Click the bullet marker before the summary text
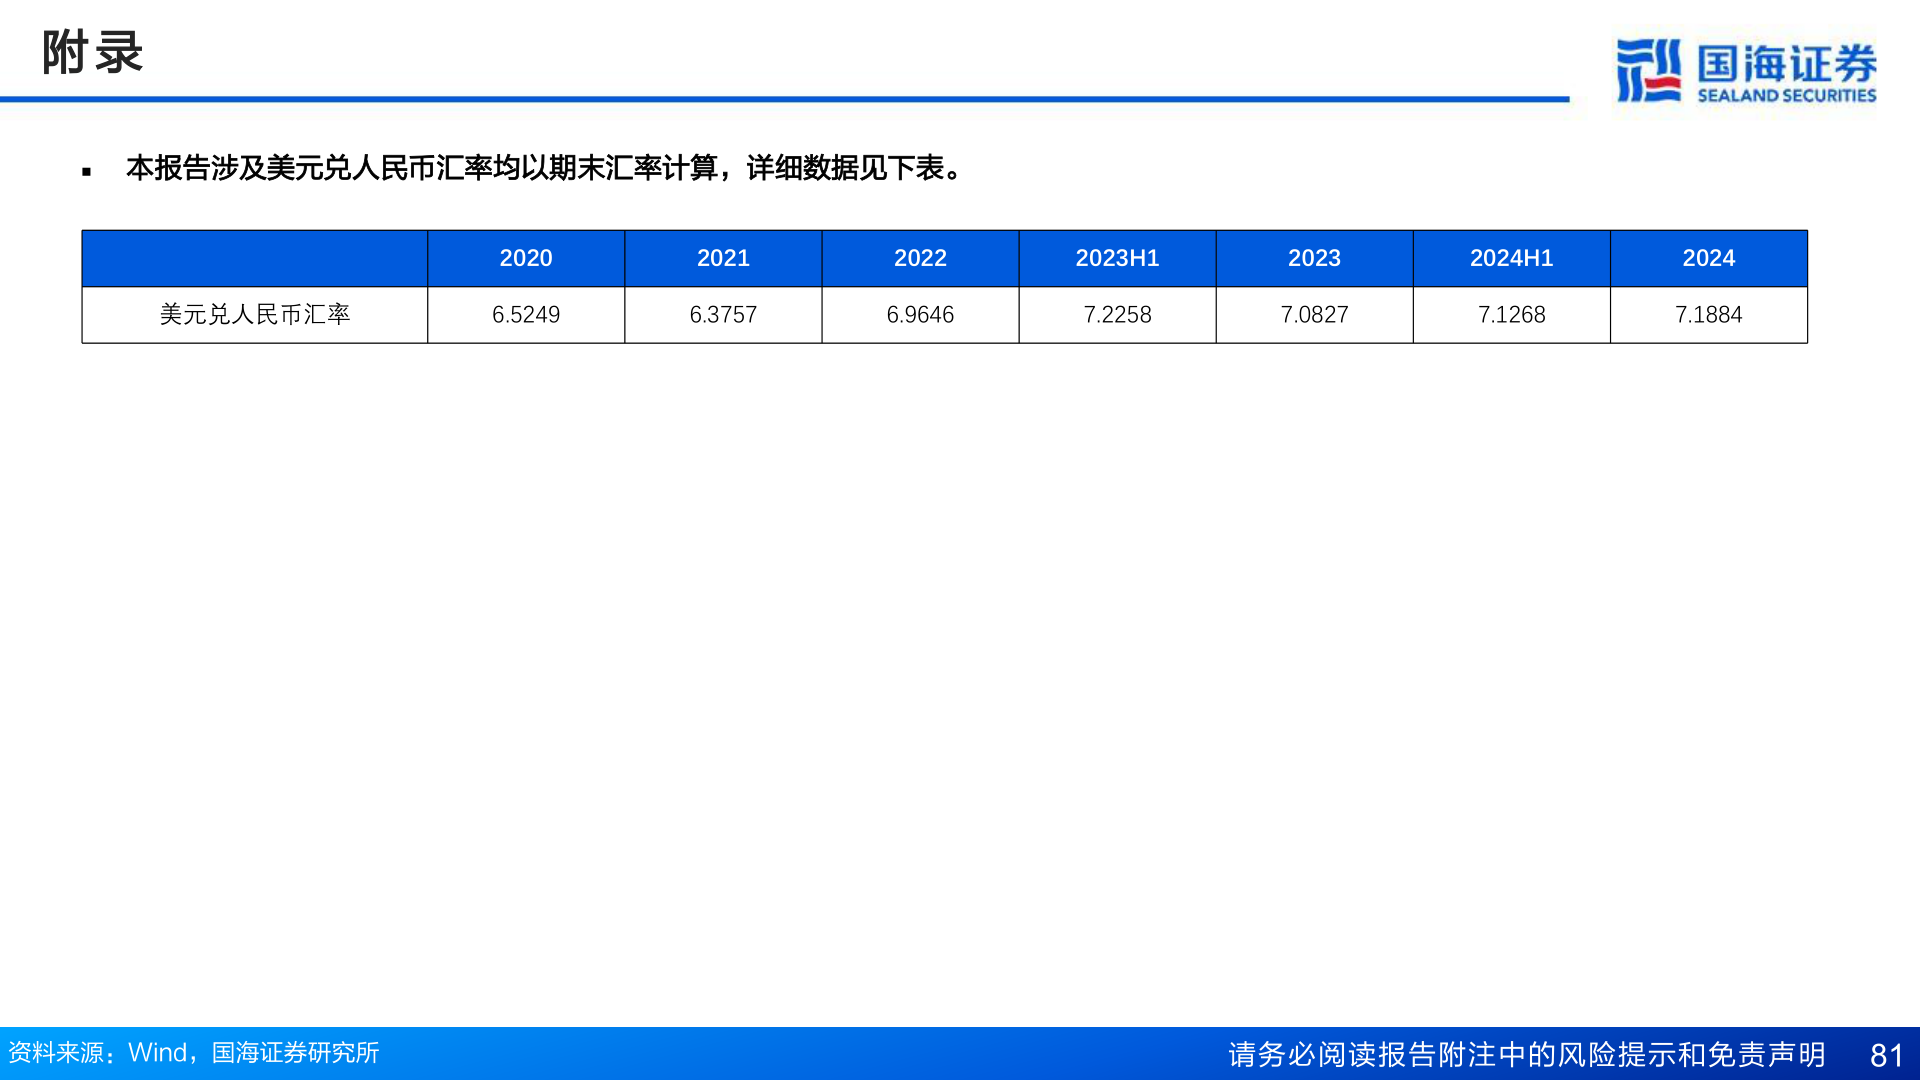The image size is (1920, 1080). tap(88, 170)
